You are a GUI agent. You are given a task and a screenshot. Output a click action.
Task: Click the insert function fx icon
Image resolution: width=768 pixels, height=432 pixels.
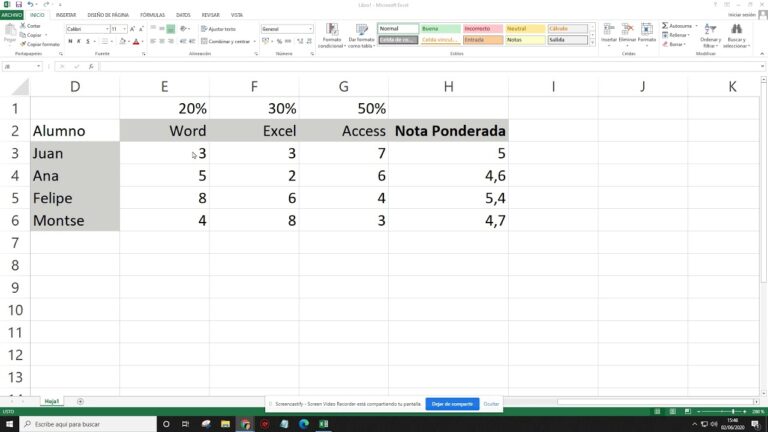tap(91, 66)
